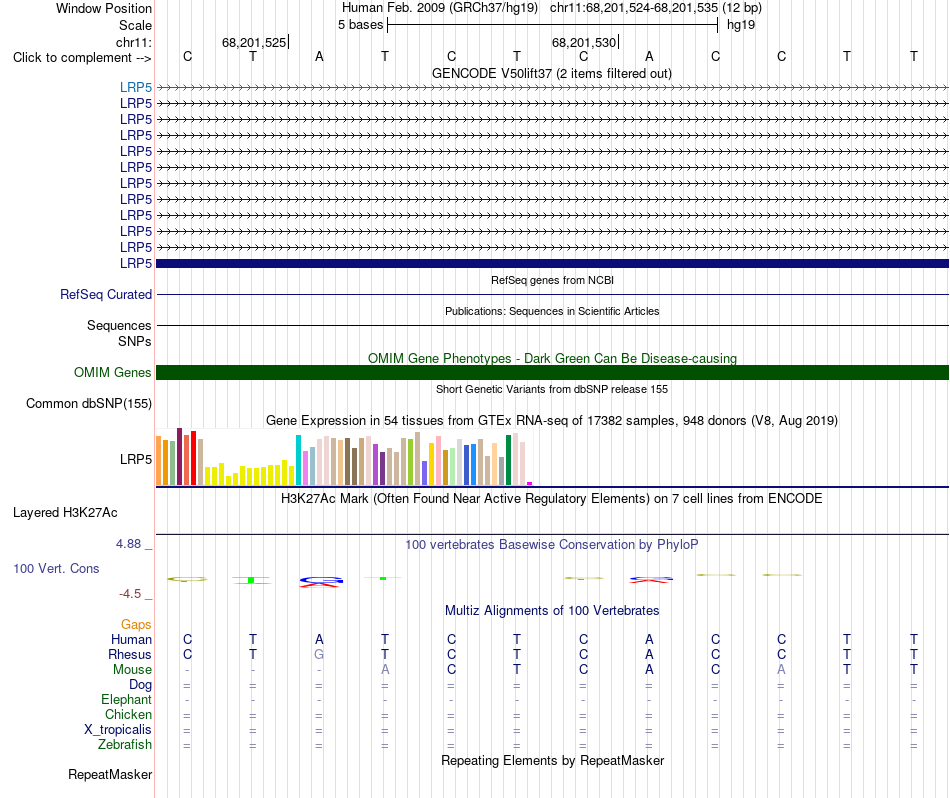Open the OMIM Genes track label
This screenshot has height=798, width=950.
113,373
